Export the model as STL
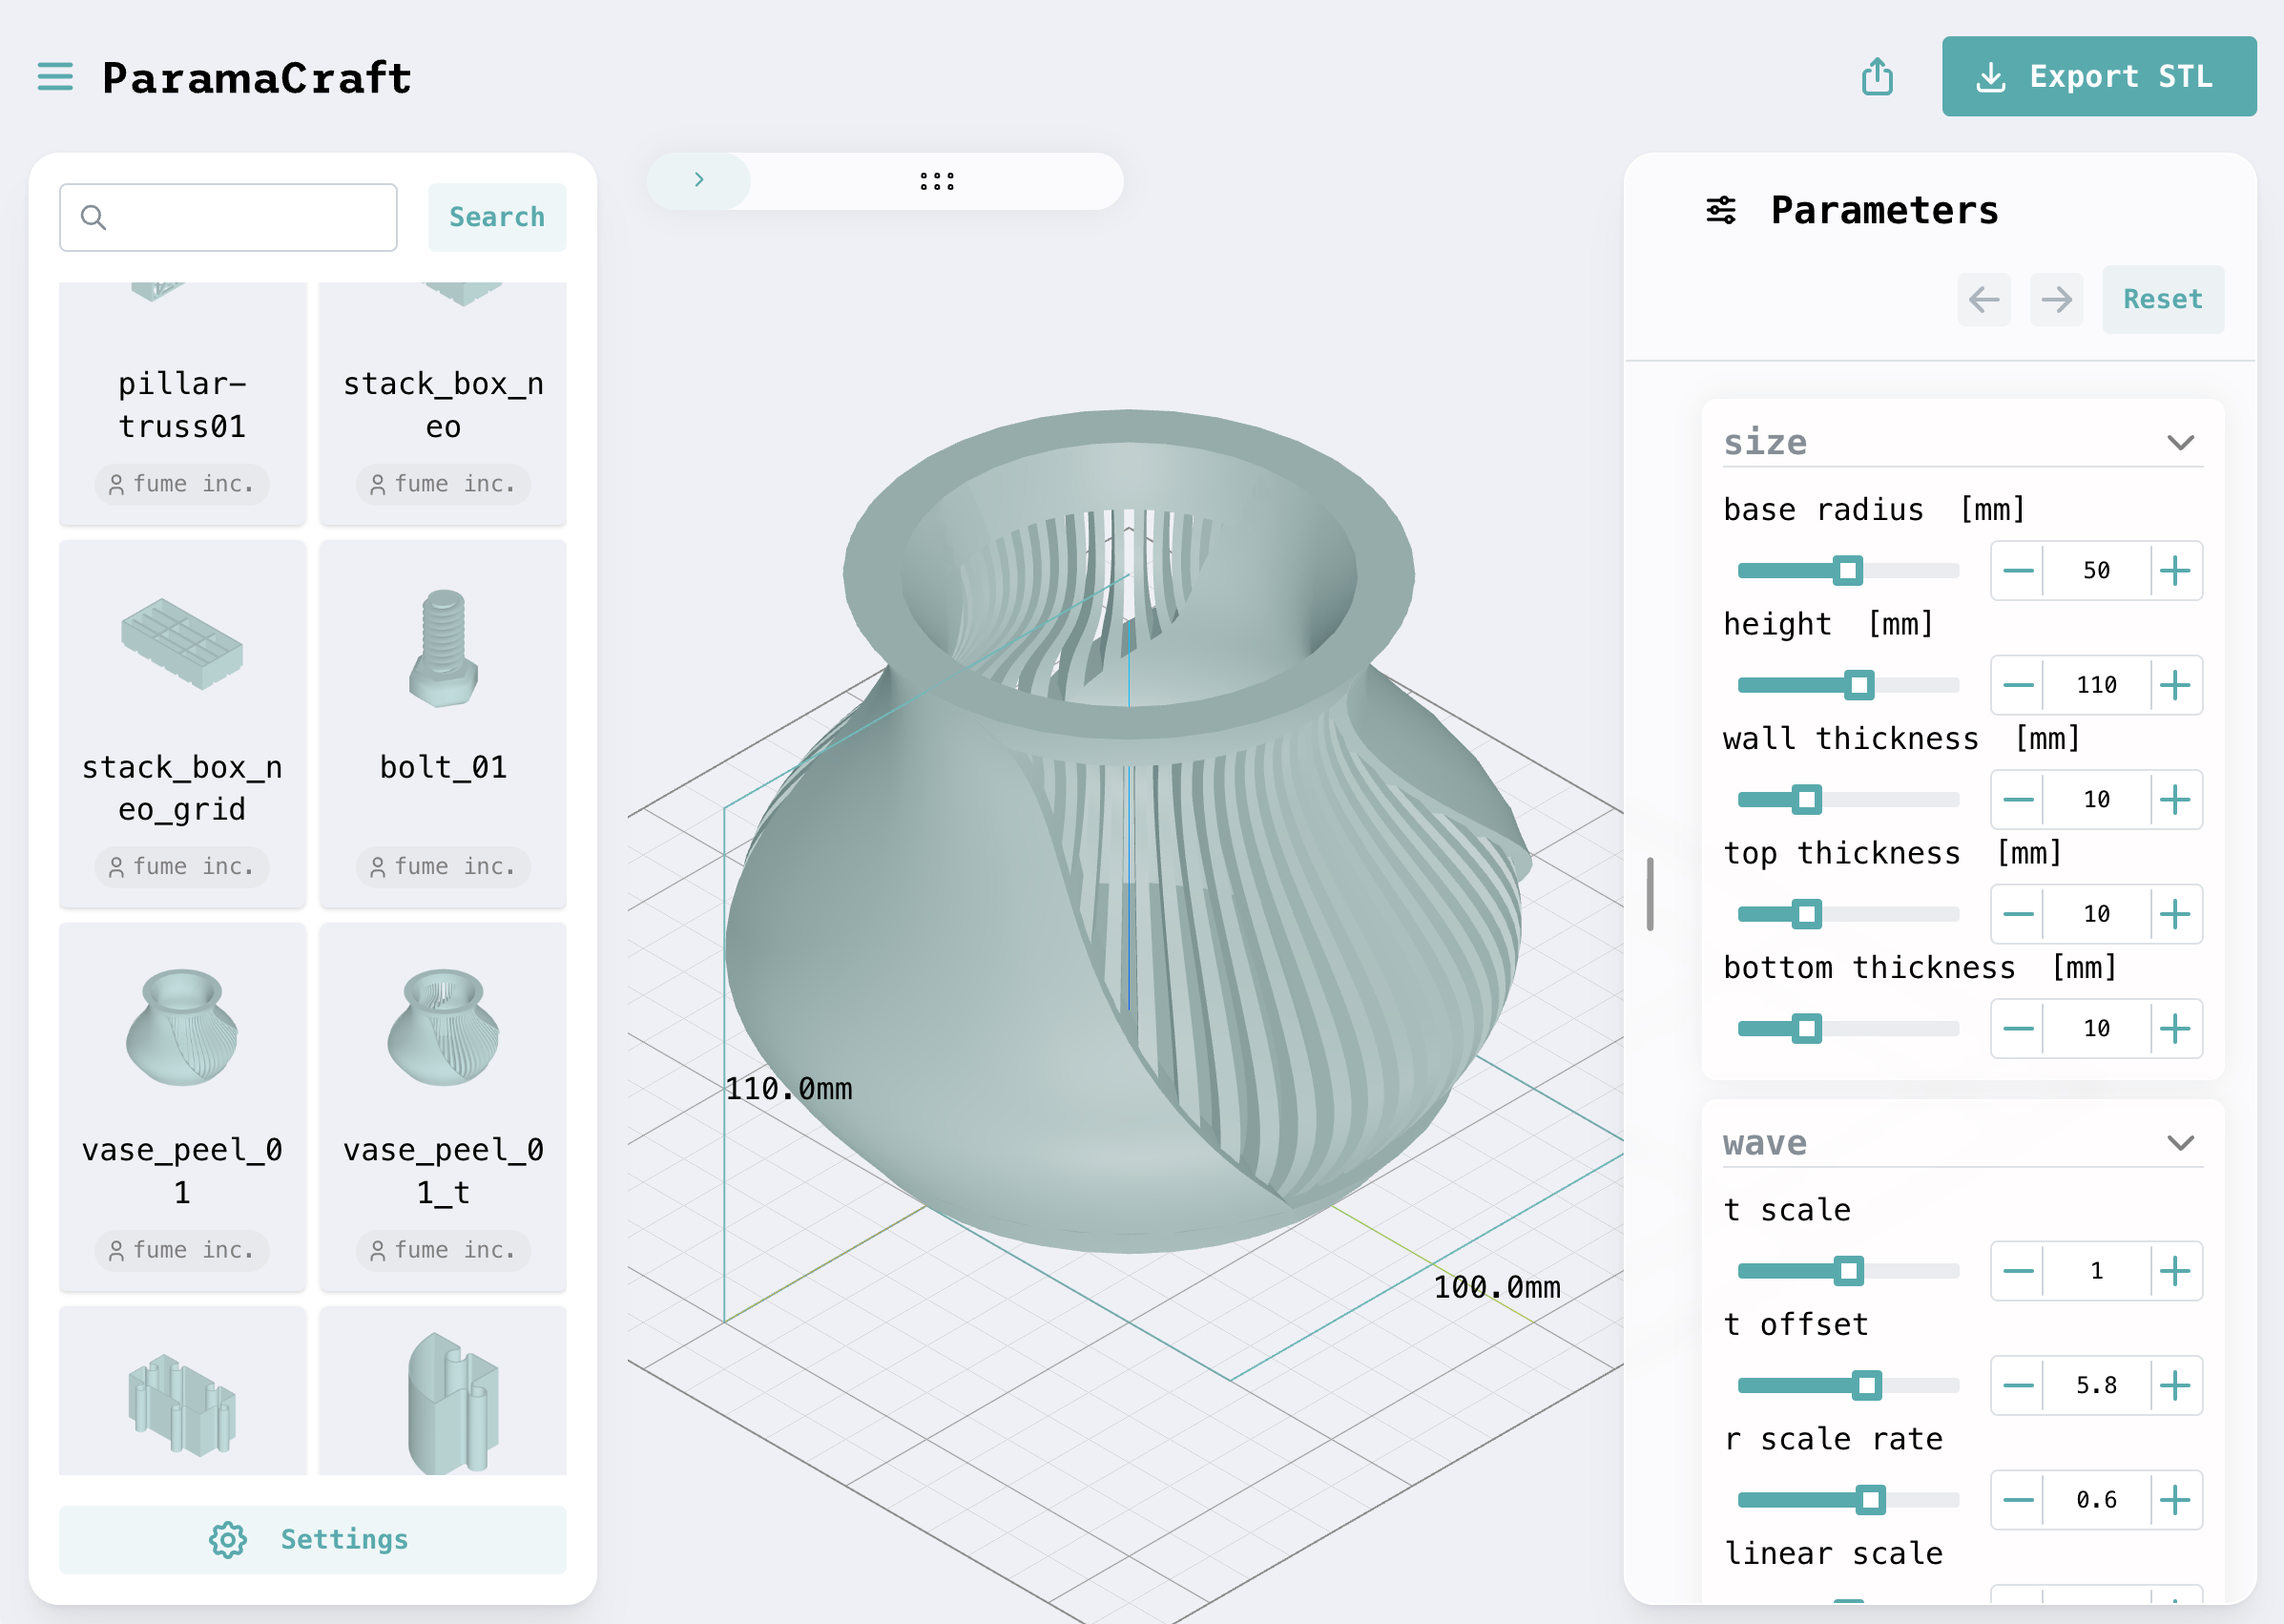 click(2098, 77)
